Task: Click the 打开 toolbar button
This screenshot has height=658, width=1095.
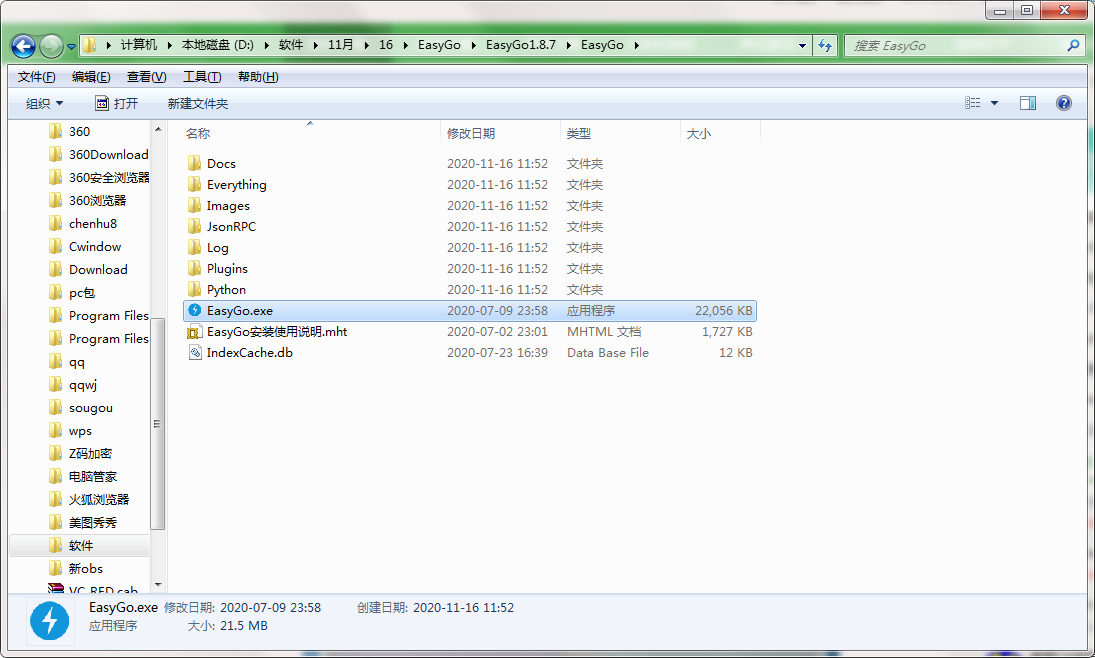Action: pyautogui.click(x=117, y=103)
